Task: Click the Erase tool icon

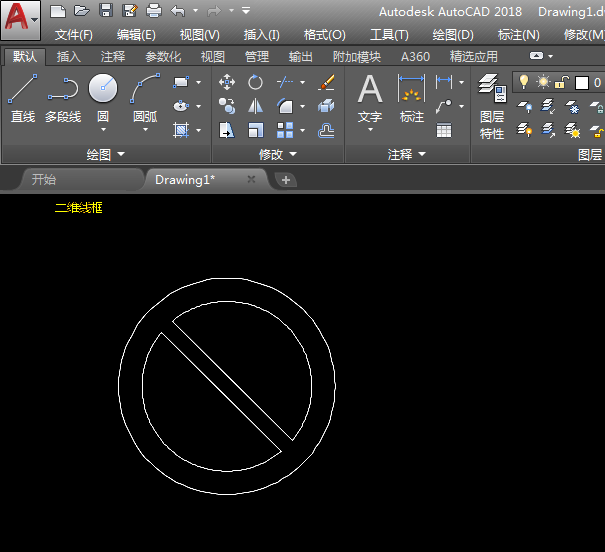Action: click(326, 82)
